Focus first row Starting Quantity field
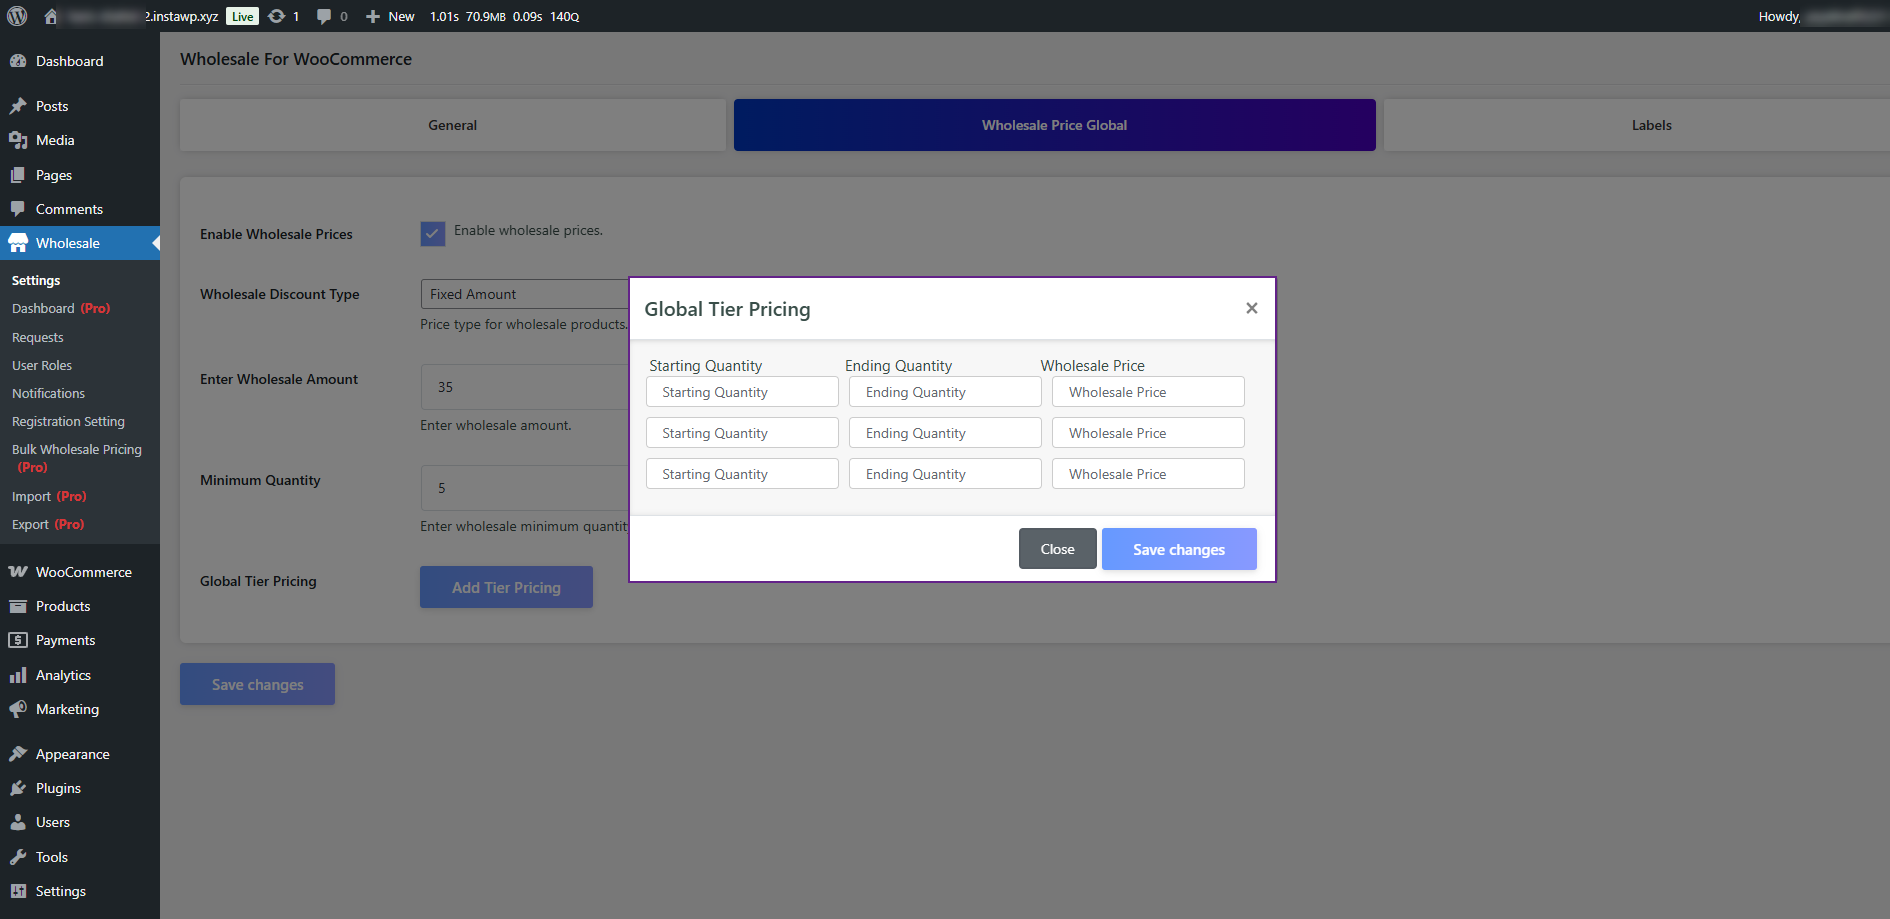 click(x=742, y=392)
